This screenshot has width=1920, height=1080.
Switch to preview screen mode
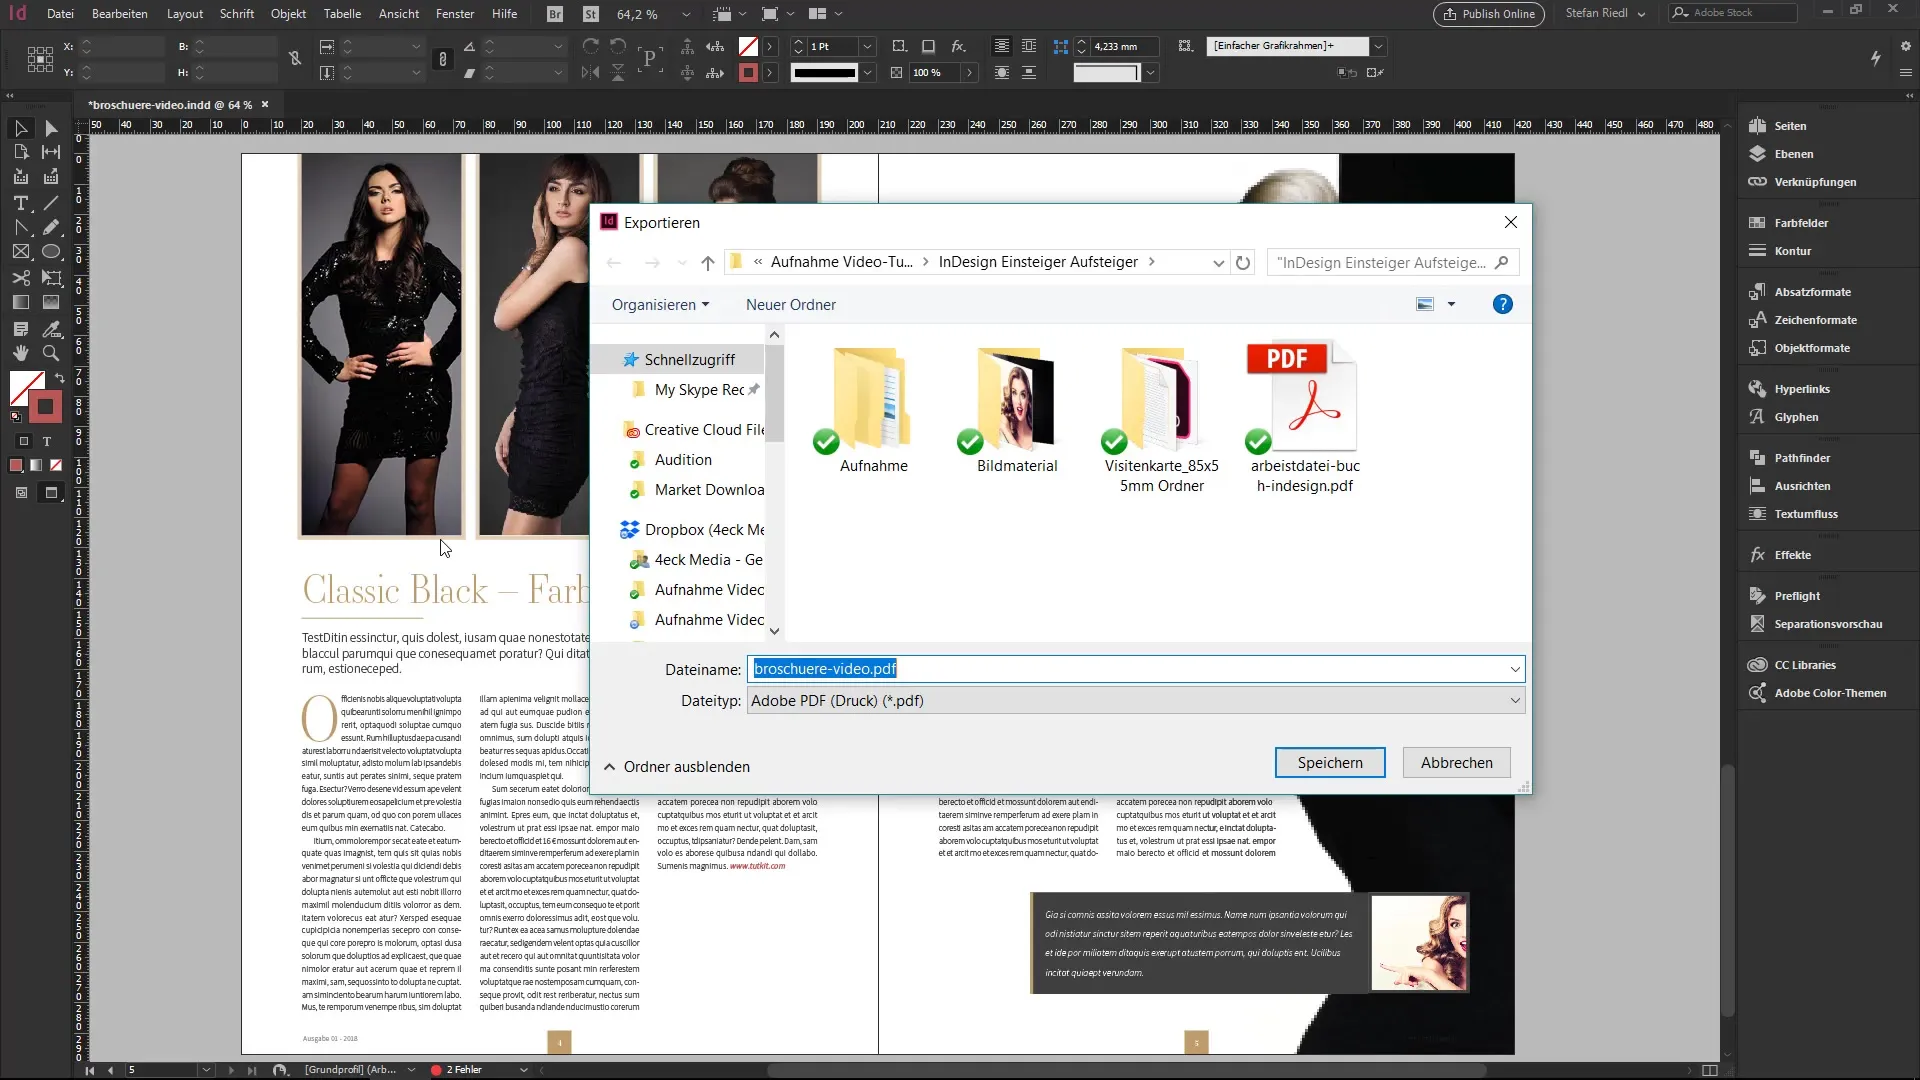tap(51, 492)
